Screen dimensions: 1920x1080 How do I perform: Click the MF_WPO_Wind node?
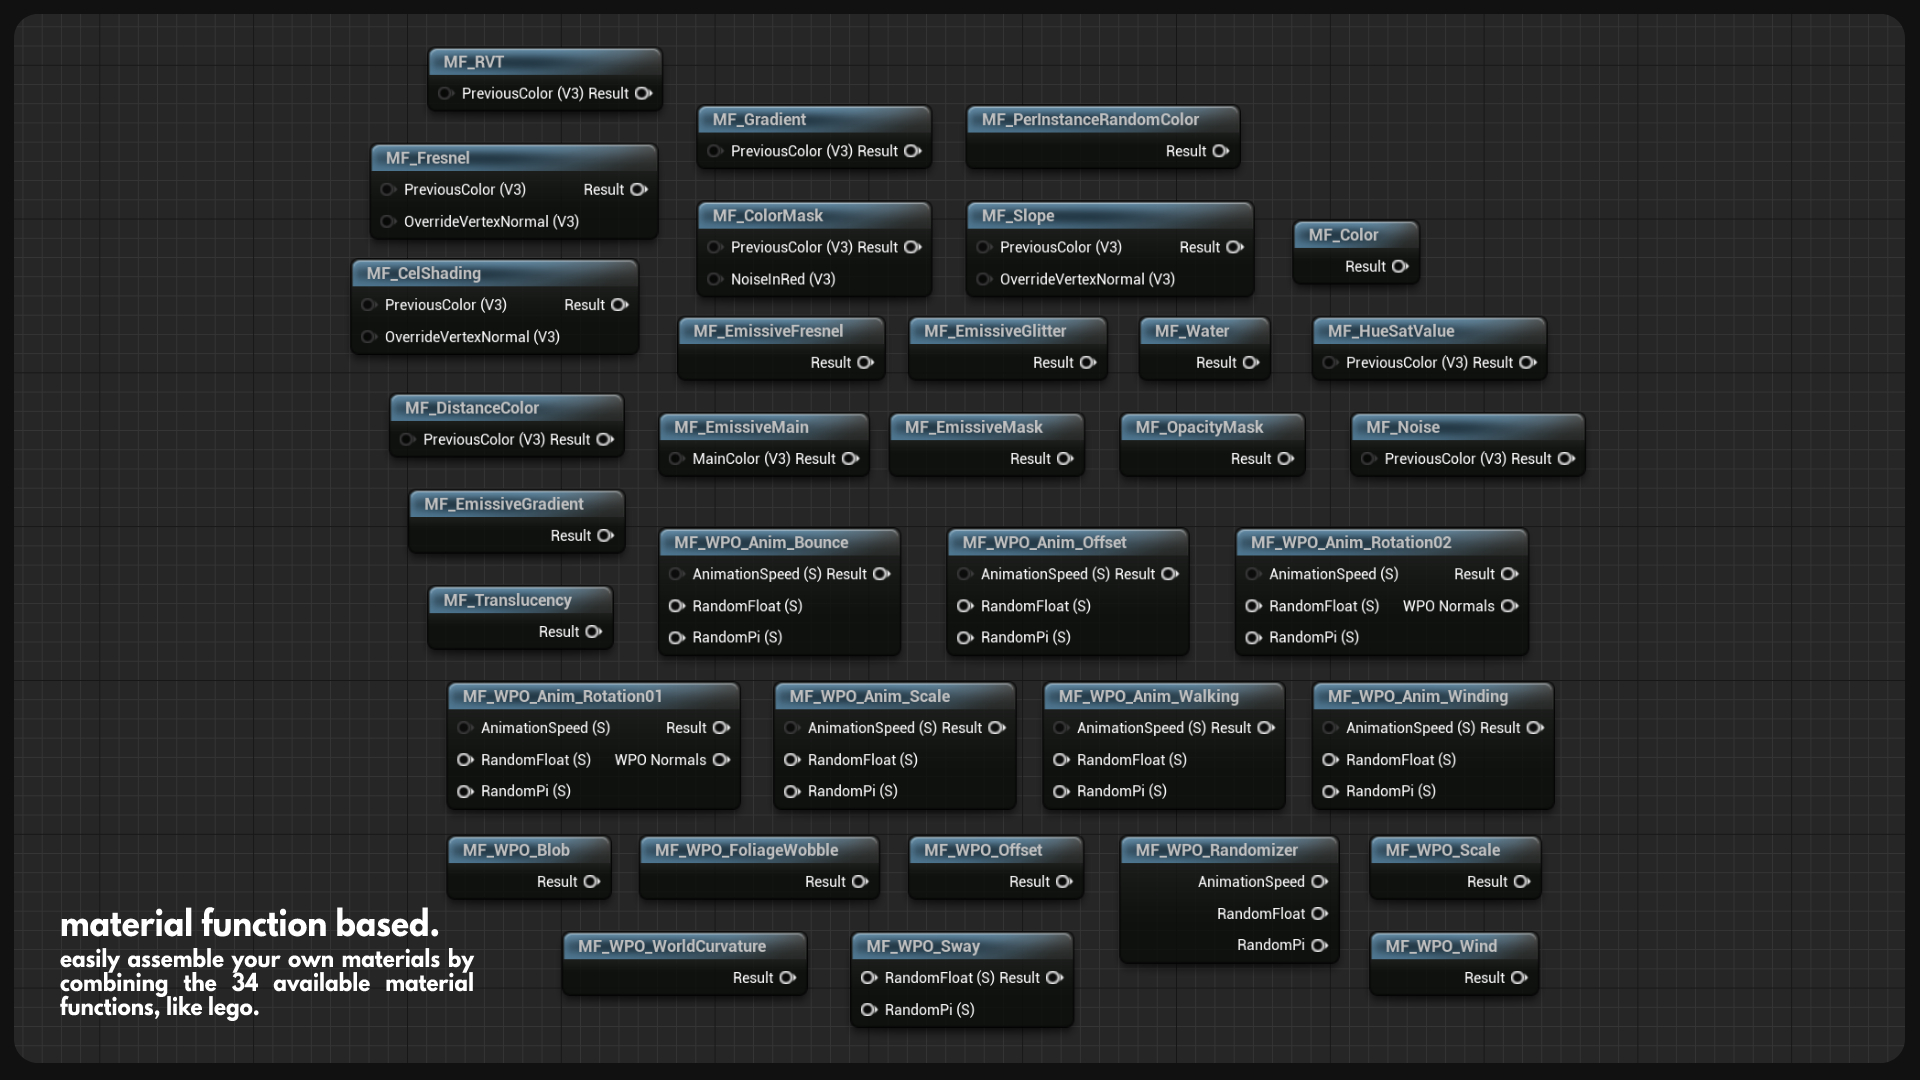click(x=1440, y=946)
